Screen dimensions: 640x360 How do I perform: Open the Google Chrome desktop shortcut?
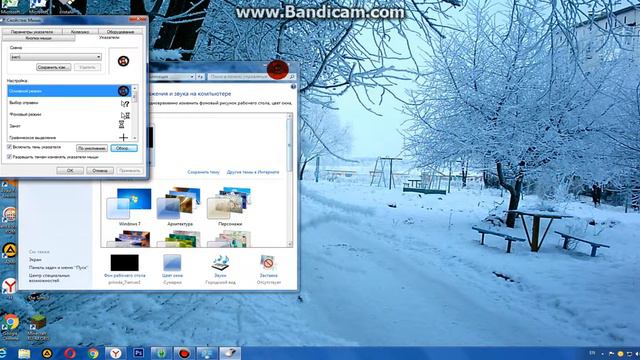click(11, 327)
